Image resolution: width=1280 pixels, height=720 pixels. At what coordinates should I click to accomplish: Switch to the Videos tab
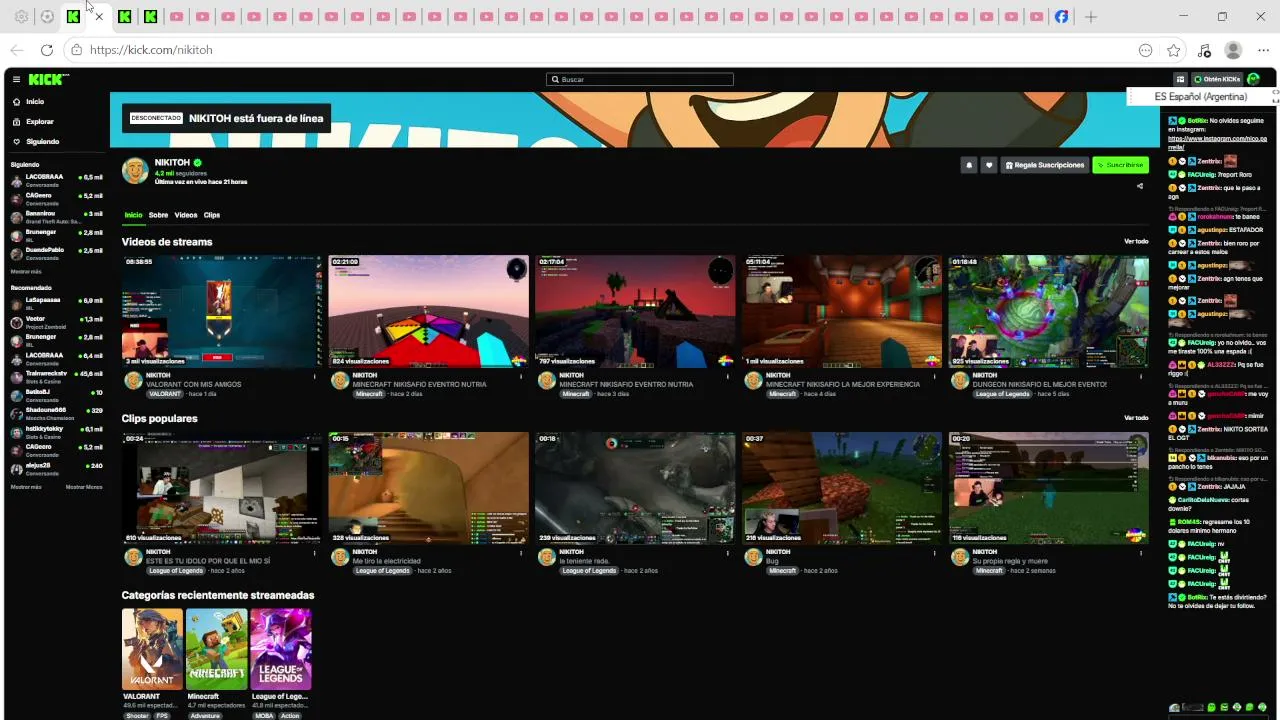tap(186, 215)
